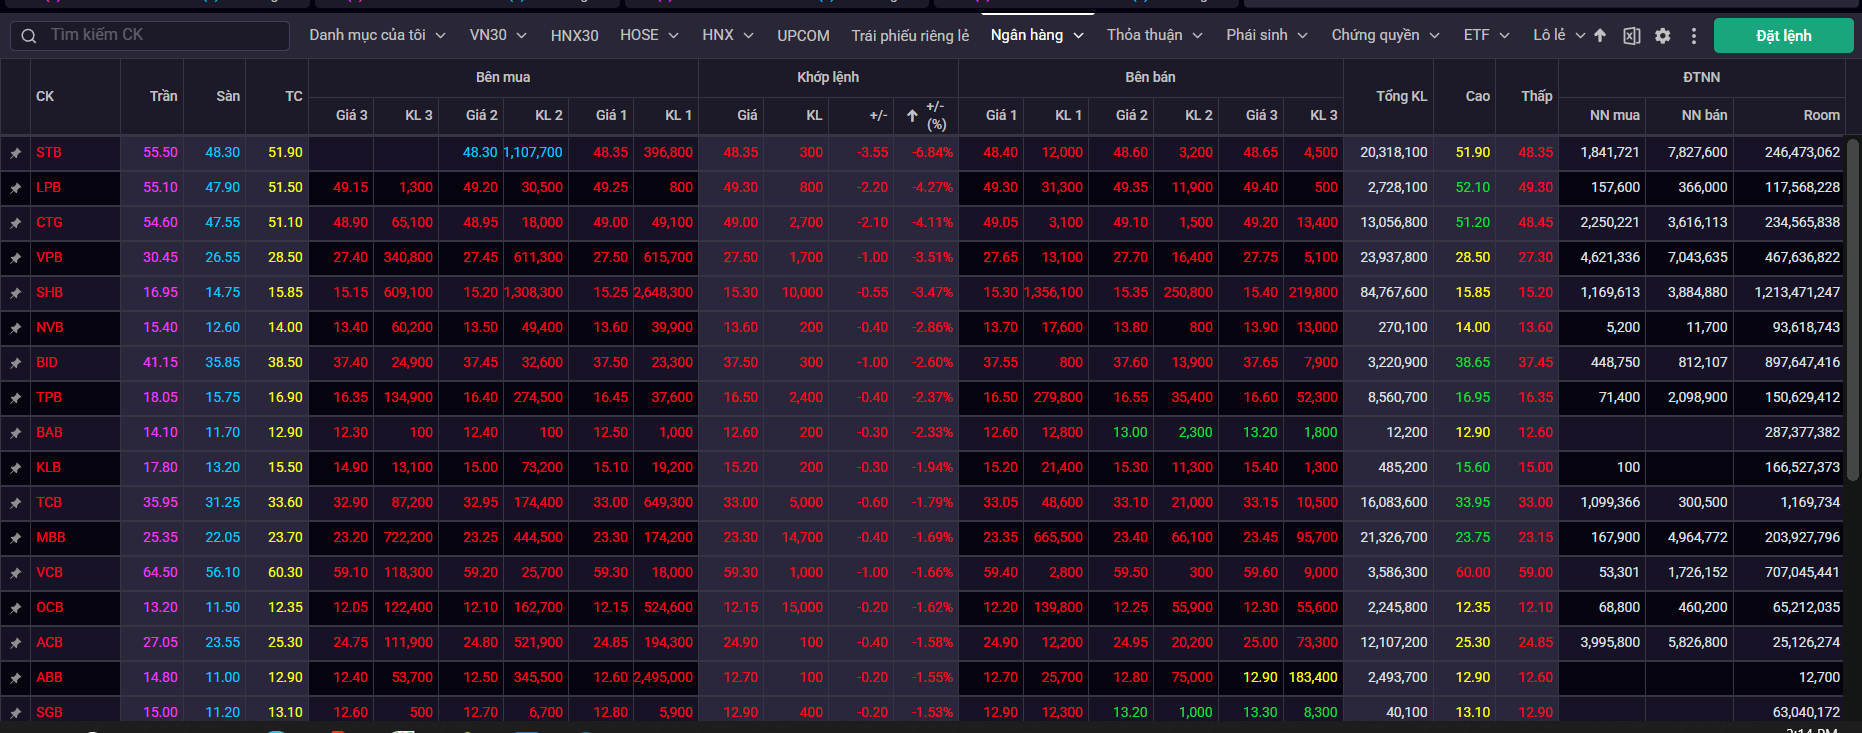Pin the STB stock row
This screenshot has height=733, width=1862.
tap(16, 153)
